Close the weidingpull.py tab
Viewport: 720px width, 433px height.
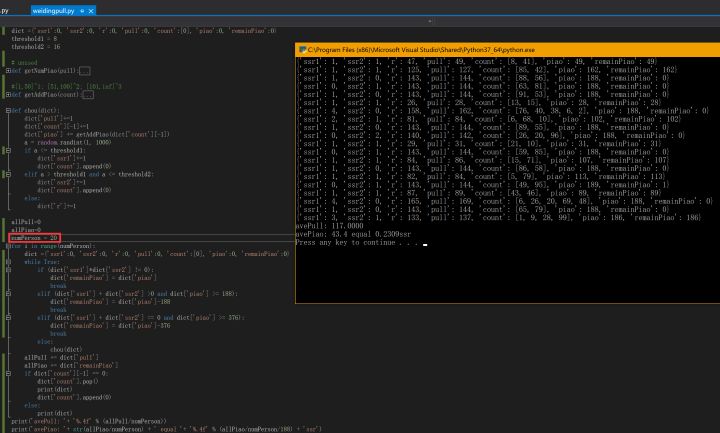click(x=92, y=9)
